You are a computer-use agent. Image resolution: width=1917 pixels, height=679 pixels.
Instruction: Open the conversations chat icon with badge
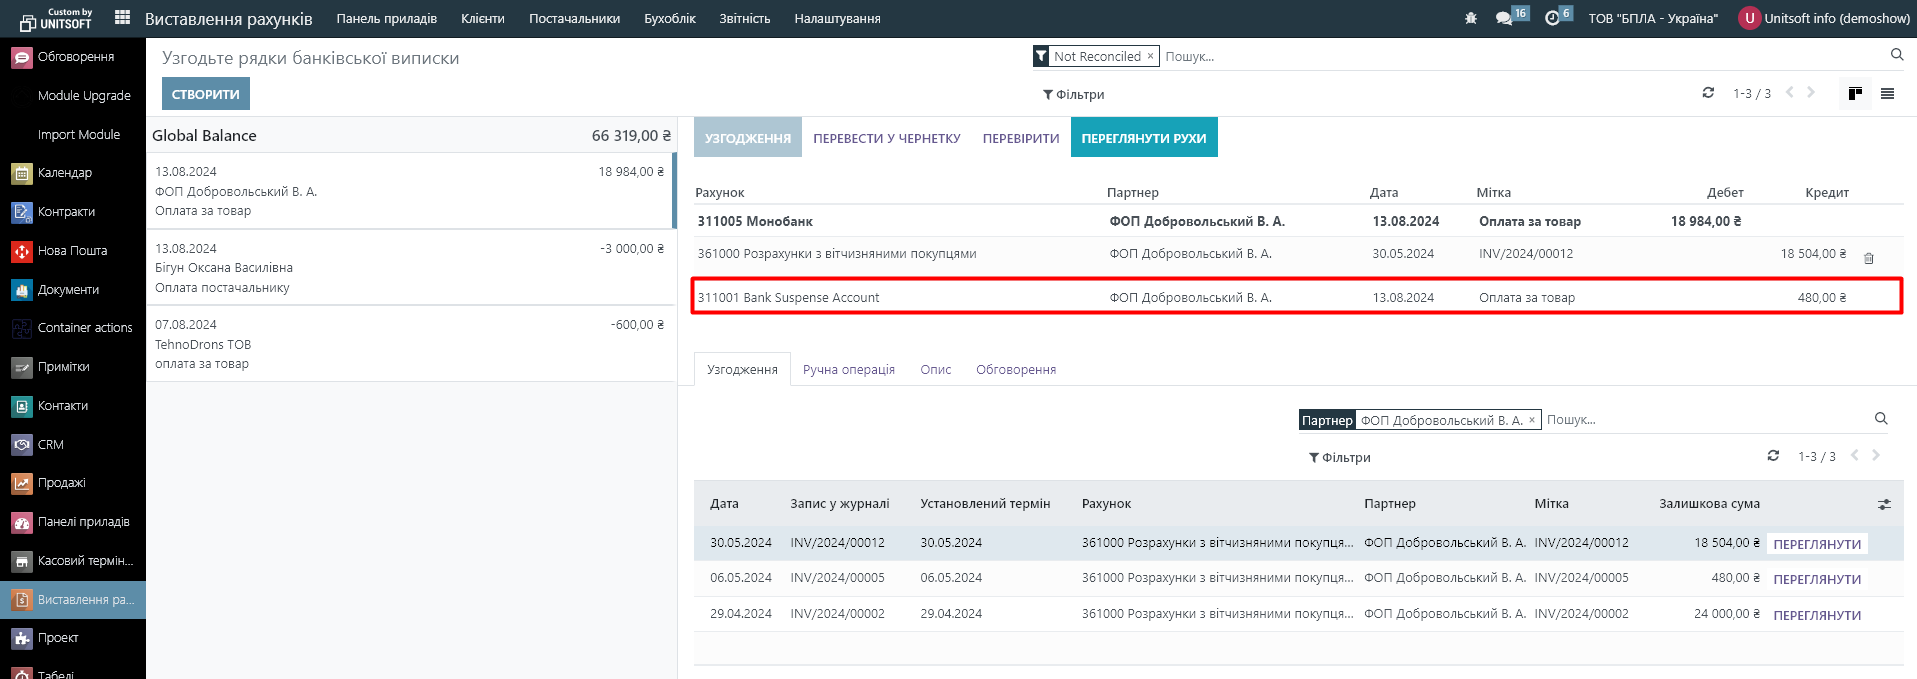click(x=1504, y=18)
